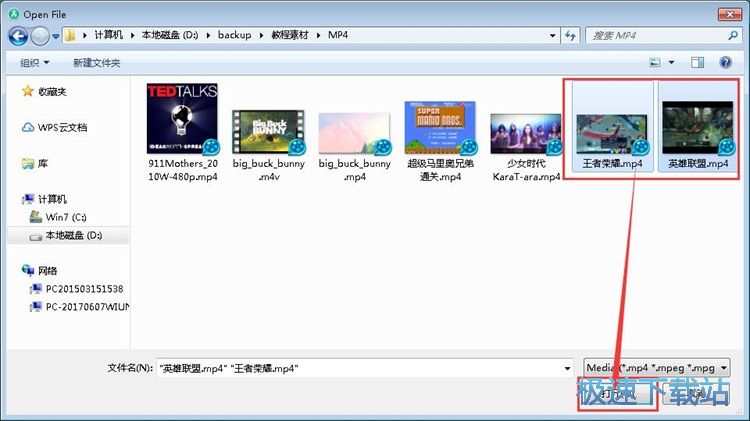Click the 文件名(N) input field

click(x=365, y=368)
